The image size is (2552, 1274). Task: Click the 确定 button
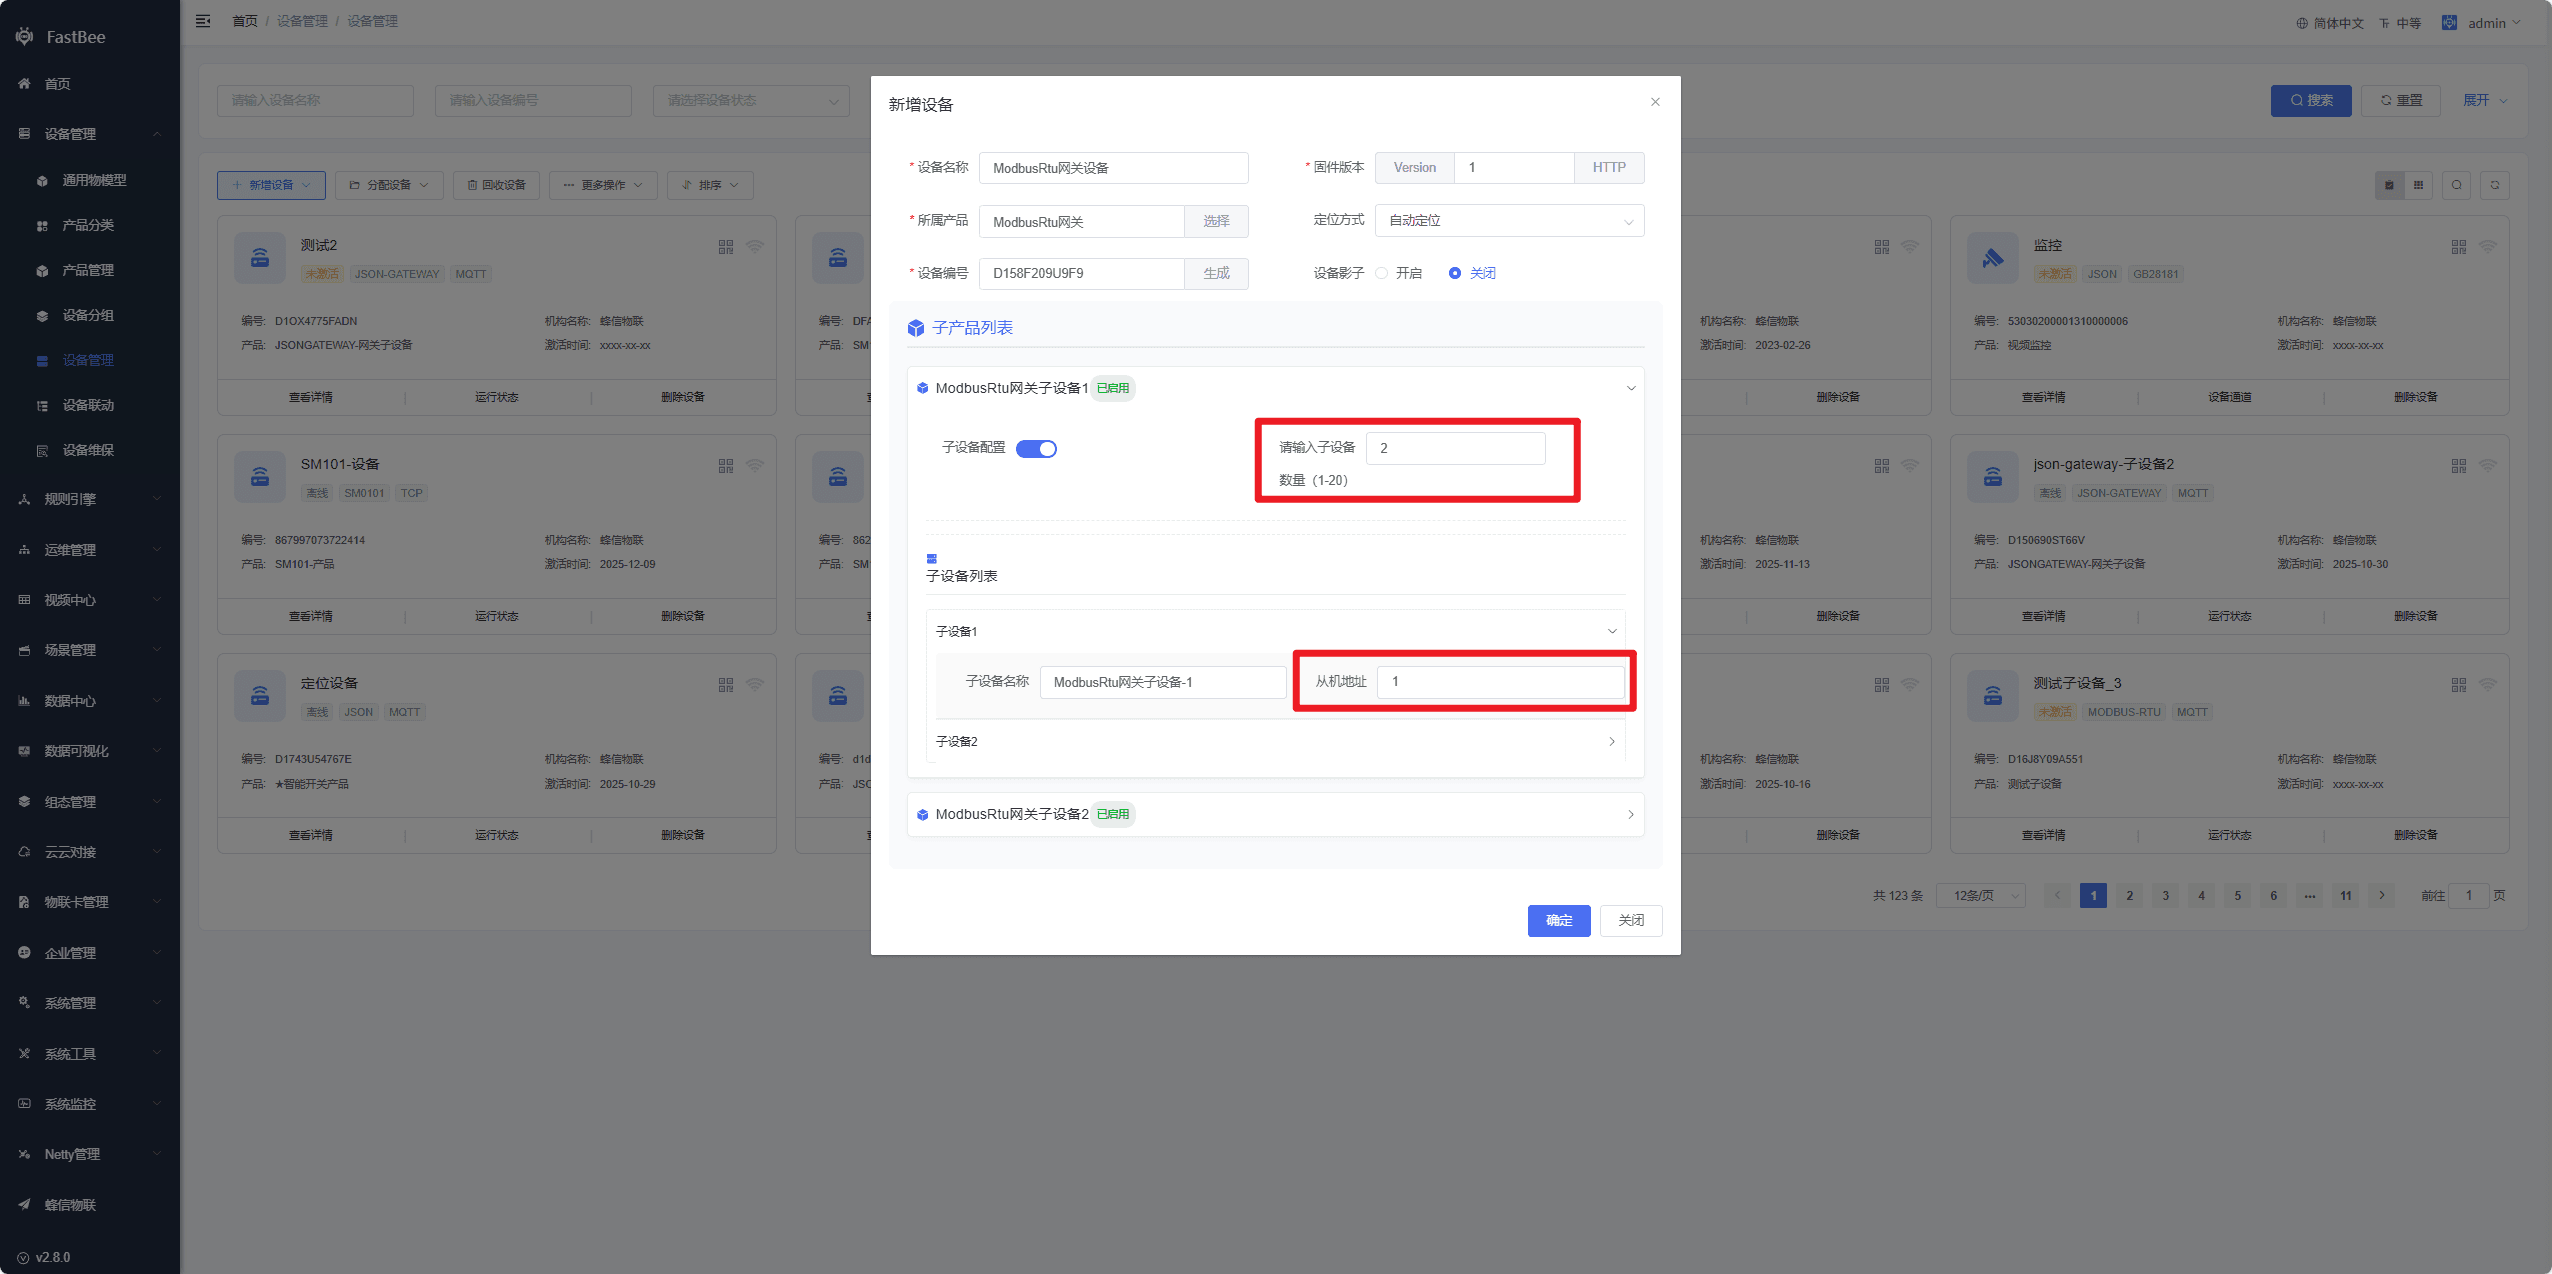1558,921
